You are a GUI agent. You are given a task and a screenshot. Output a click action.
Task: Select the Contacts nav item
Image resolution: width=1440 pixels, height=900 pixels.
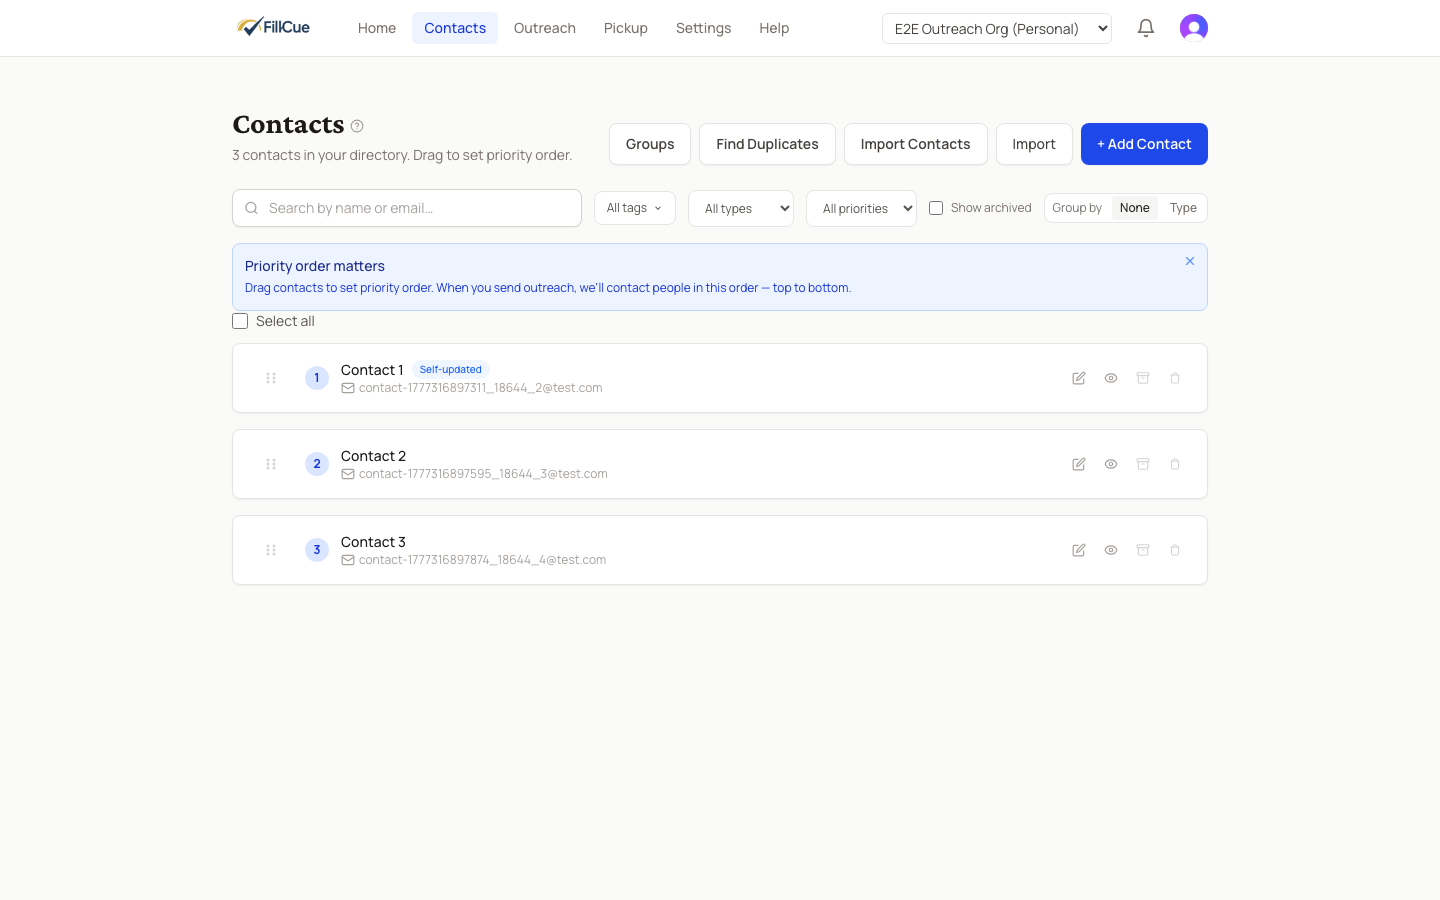click(455, 28)
